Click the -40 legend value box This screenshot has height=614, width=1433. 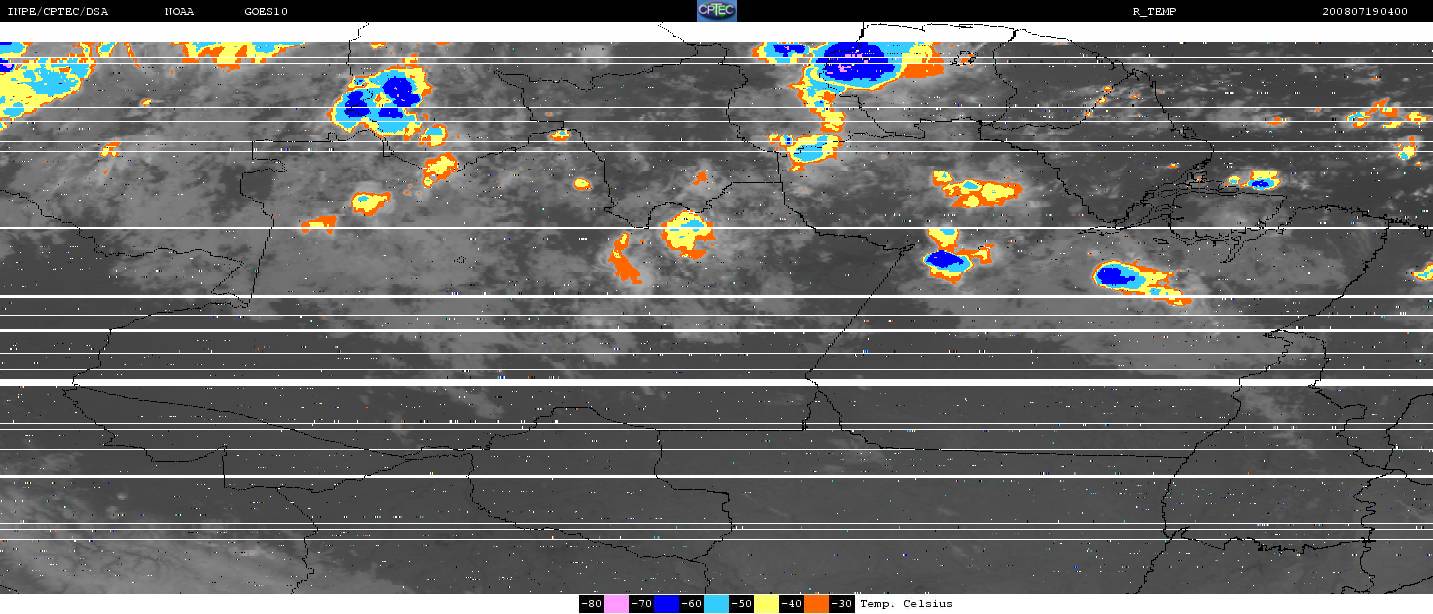791,604
